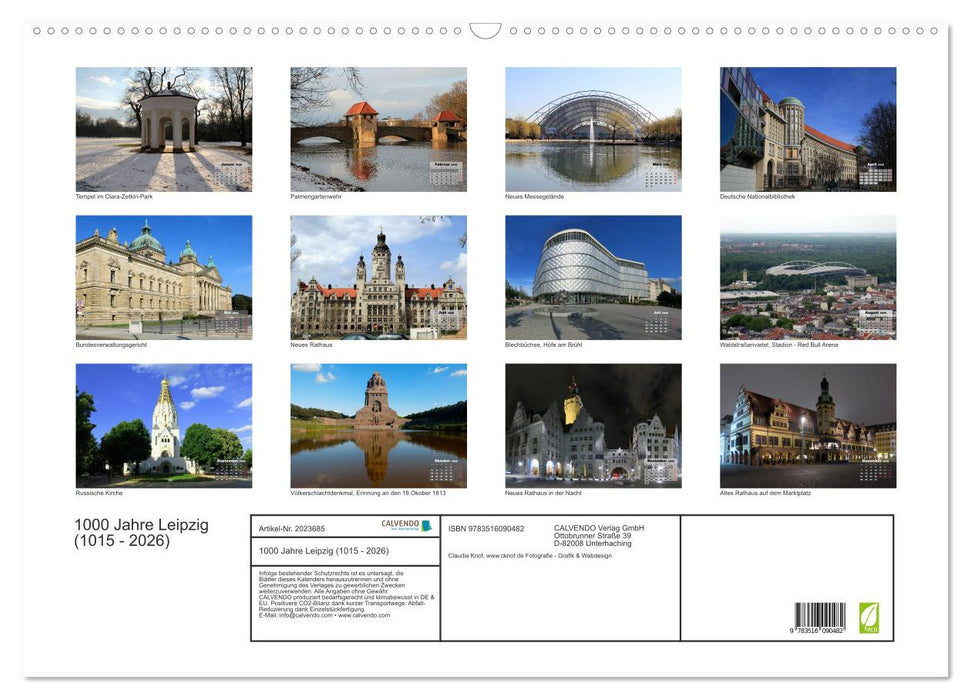Open the Tempel im Clara-Zetkin-Park photo

pyautogui.click(x=163, y=128)
